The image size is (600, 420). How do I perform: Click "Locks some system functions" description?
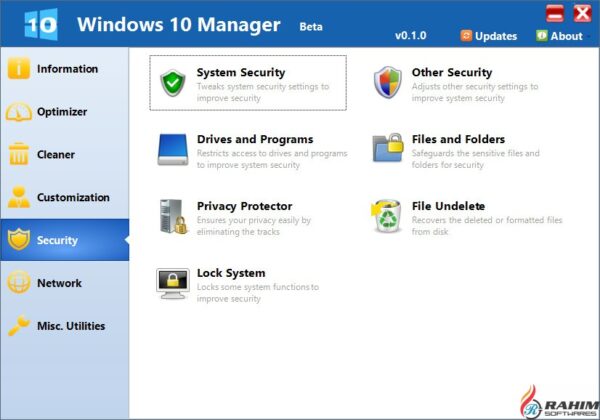pyautogui.click(x=258, y=293)
